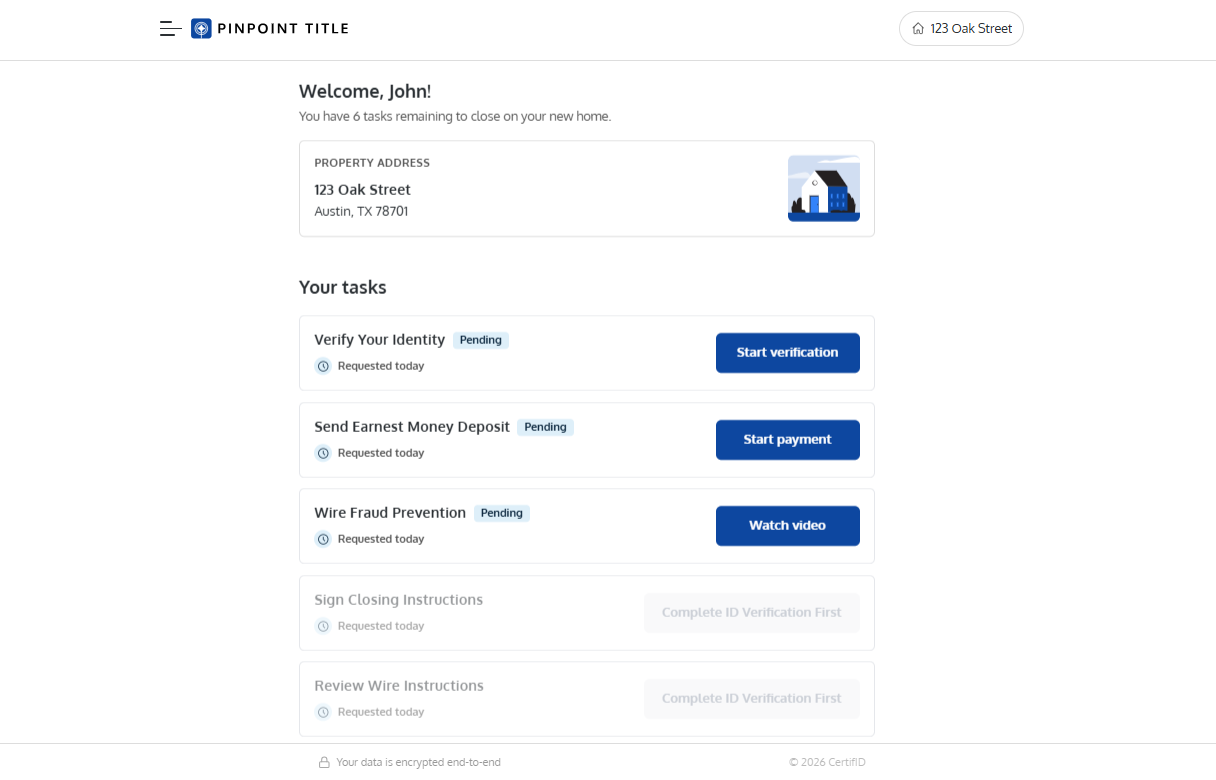This screenshot has width=1216, height=780.
Task: Click clock icon under Review Wire Instructions
Action: click(323, 712)
